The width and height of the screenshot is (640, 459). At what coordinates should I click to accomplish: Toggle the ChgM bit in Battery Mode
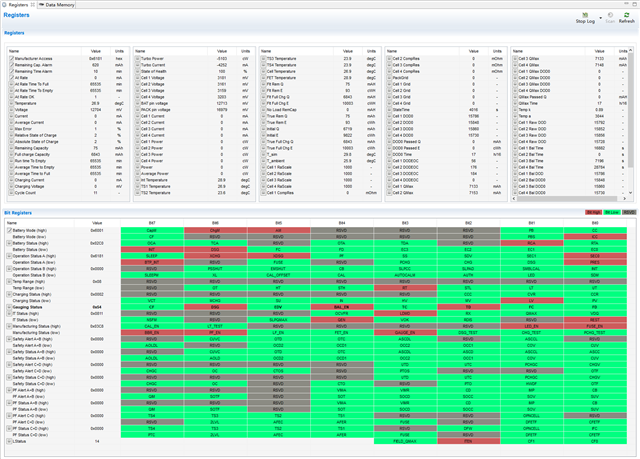coord(215,231)
